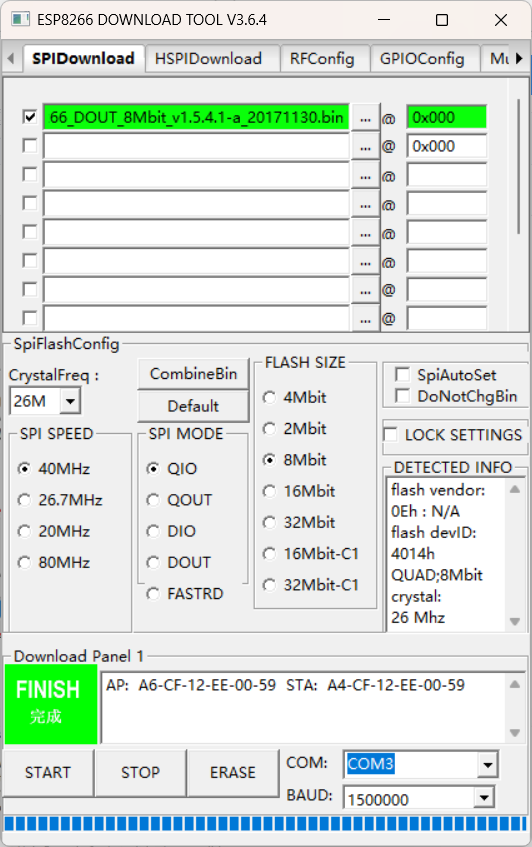
Task: Enable LOCK SETTINGS checkbox
Action: click(390, 434)
